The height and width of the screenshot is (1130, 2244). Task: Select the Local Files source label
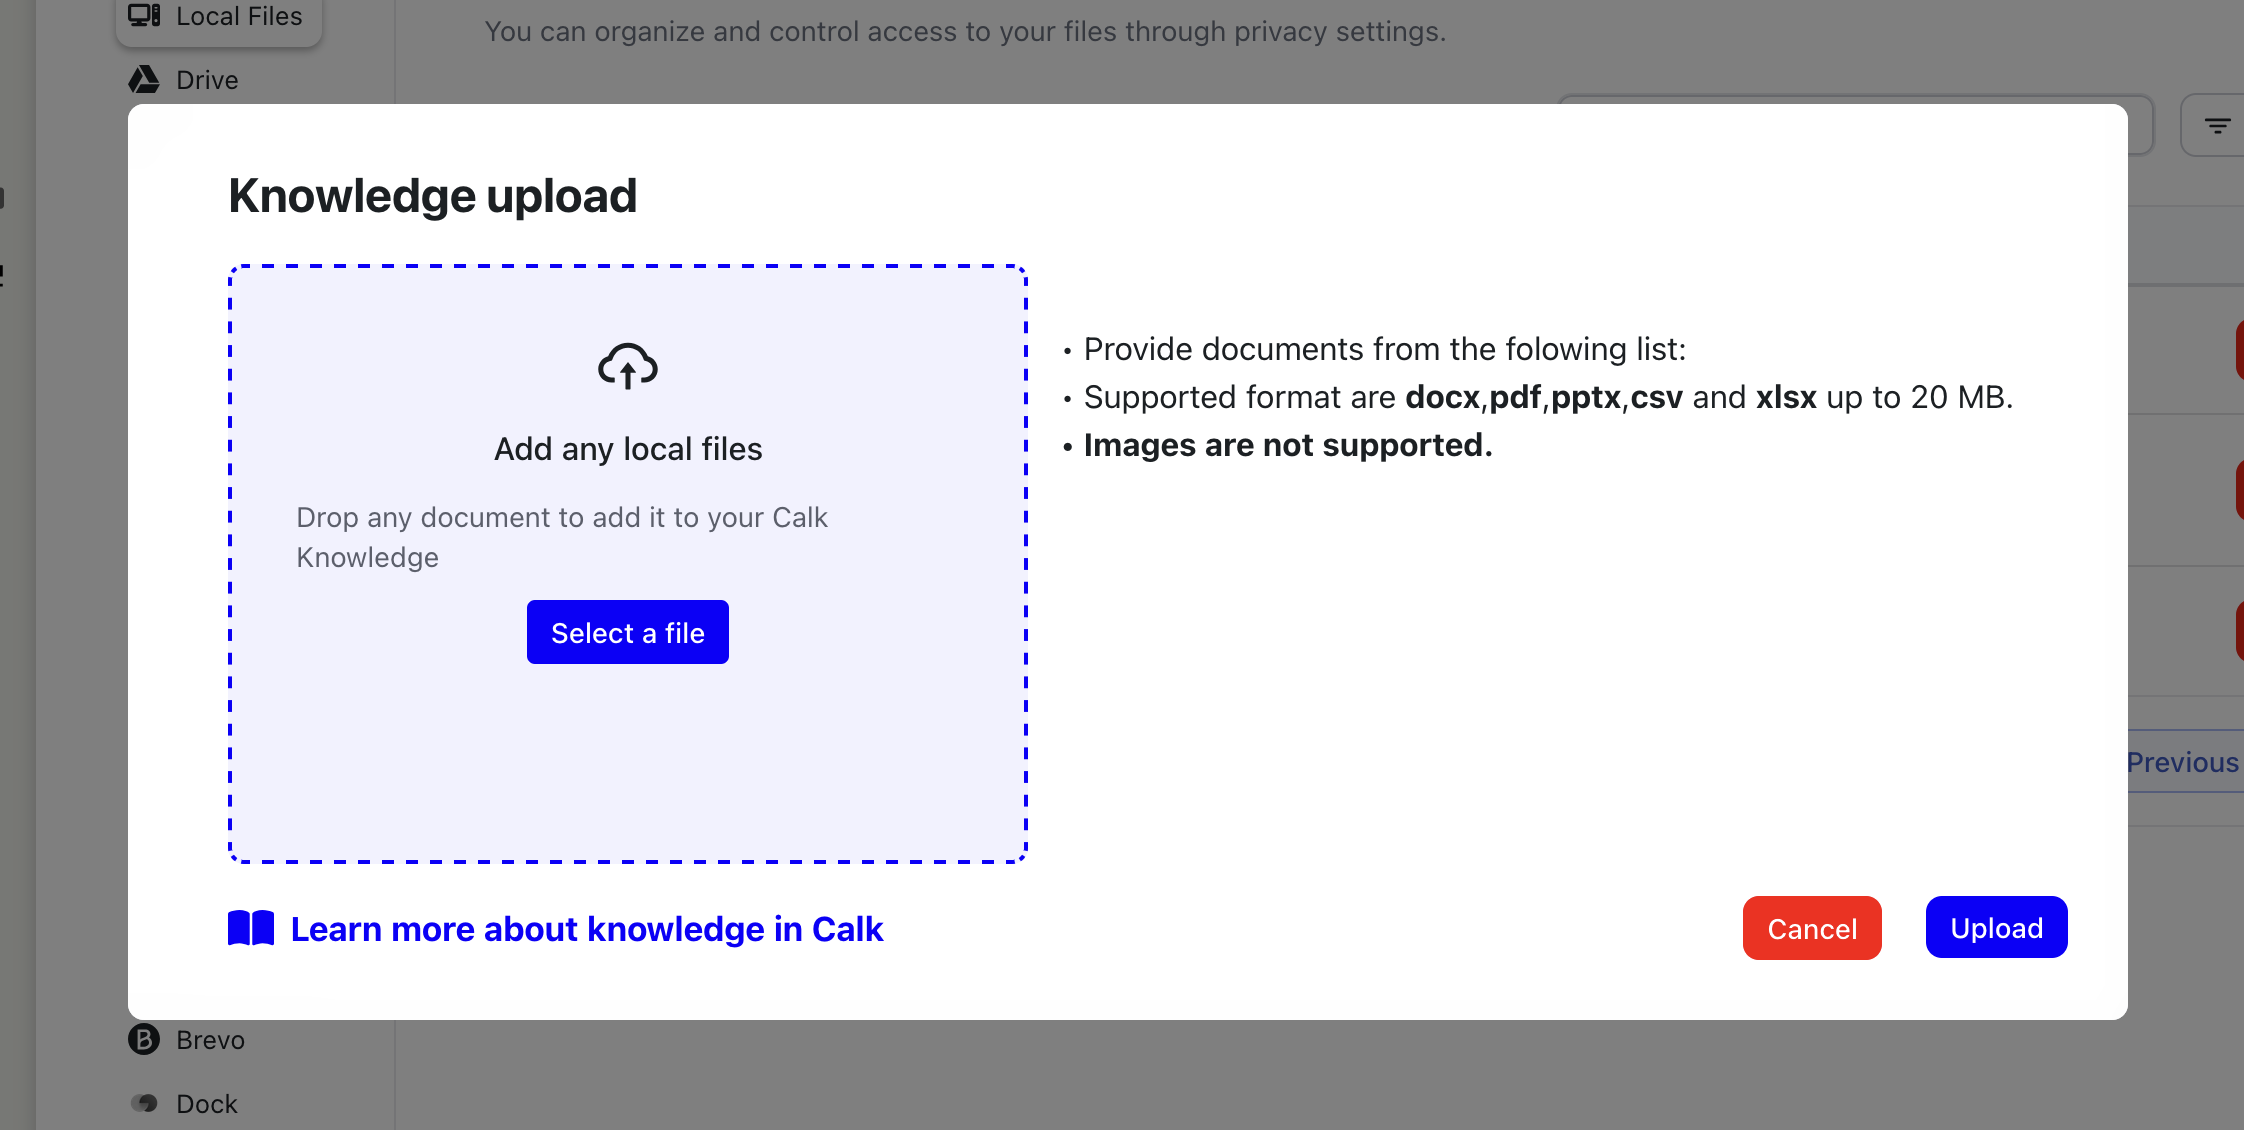click(239, 16)
